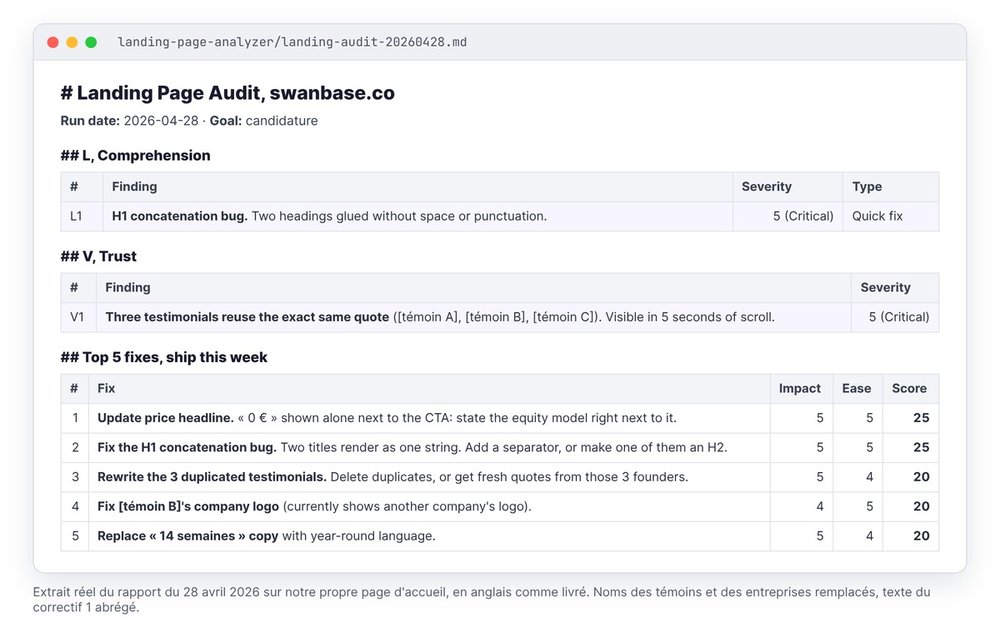Viewport: 1000px width, 622px height.
Task: Select the run date value 2026-04-28
Action: point(161,121)
